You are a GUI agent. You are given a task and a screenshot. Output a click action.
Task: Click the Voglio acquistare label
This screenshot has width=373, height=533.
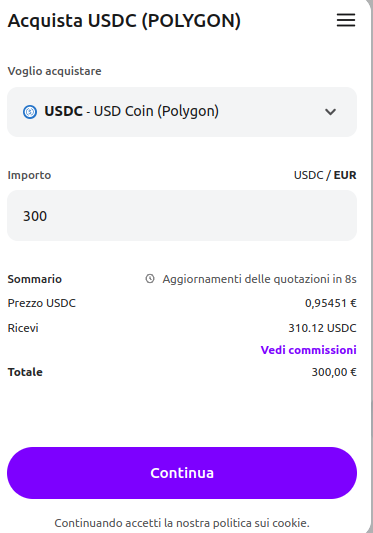(54, 71)
